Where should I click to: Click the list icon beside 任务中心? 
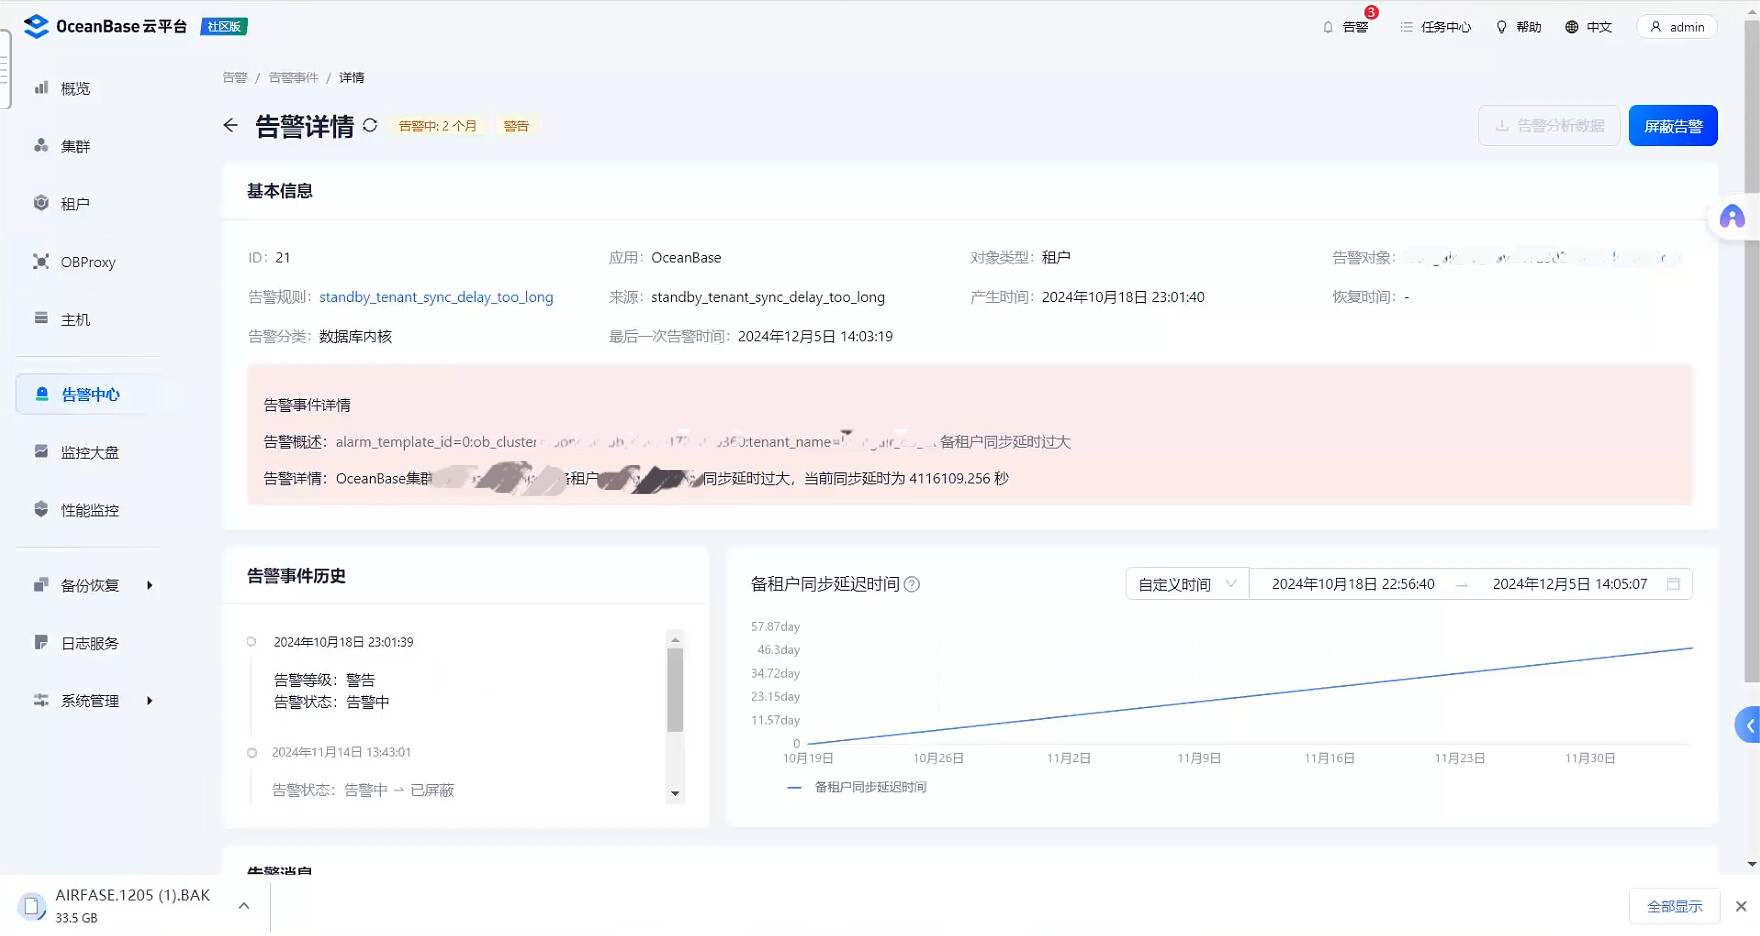tap(1407, 27)
